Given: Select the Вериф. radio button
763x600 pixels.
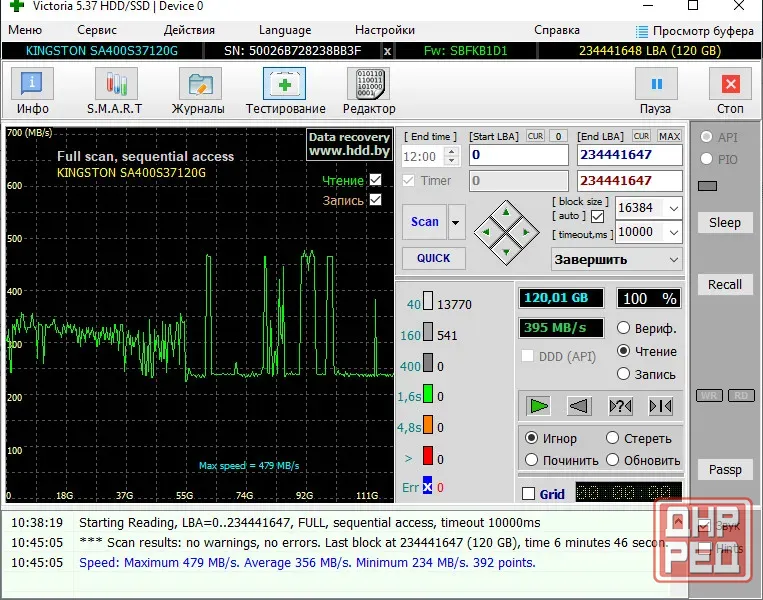Looking at the screenshot, I should [623, 328].
